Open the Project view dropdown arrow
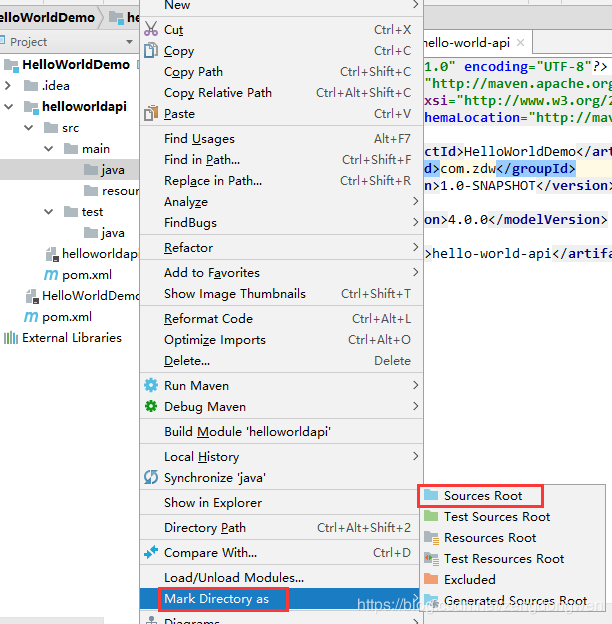The image size is (612, 624). (x=129, y=42)
